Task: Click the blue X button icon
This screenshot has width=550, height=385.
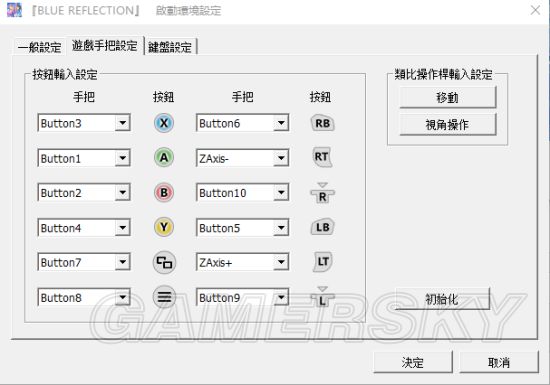Action: coord(164,123)
